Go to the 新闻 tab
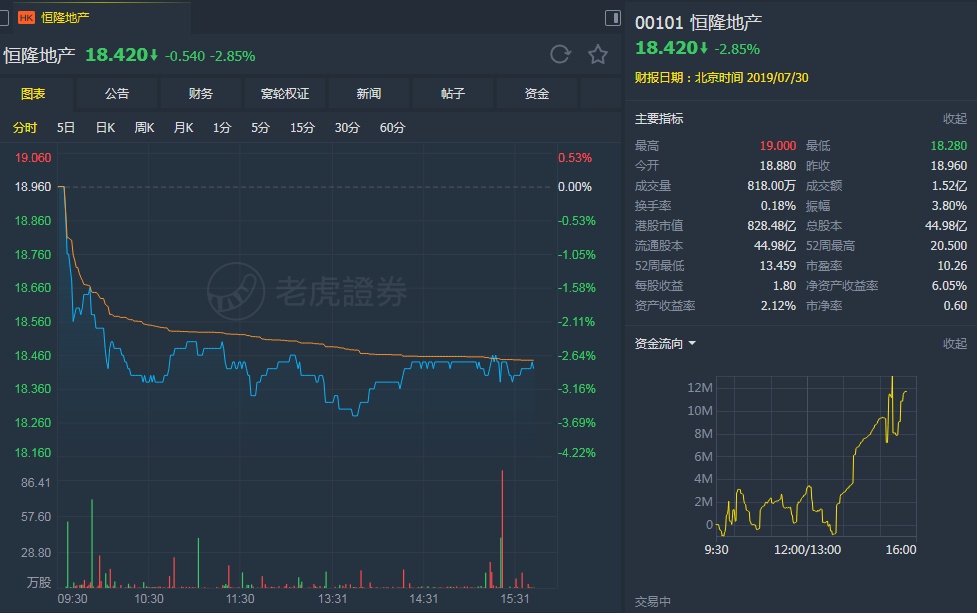 (369, 94)
